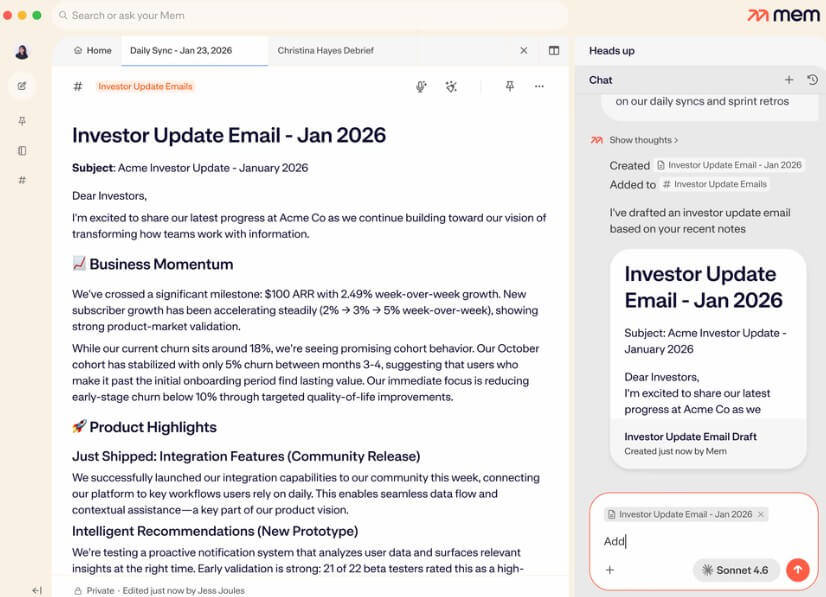Click the hash icon beside collection tag
This screenshot has width=826, height=597.
click(77, 86)
